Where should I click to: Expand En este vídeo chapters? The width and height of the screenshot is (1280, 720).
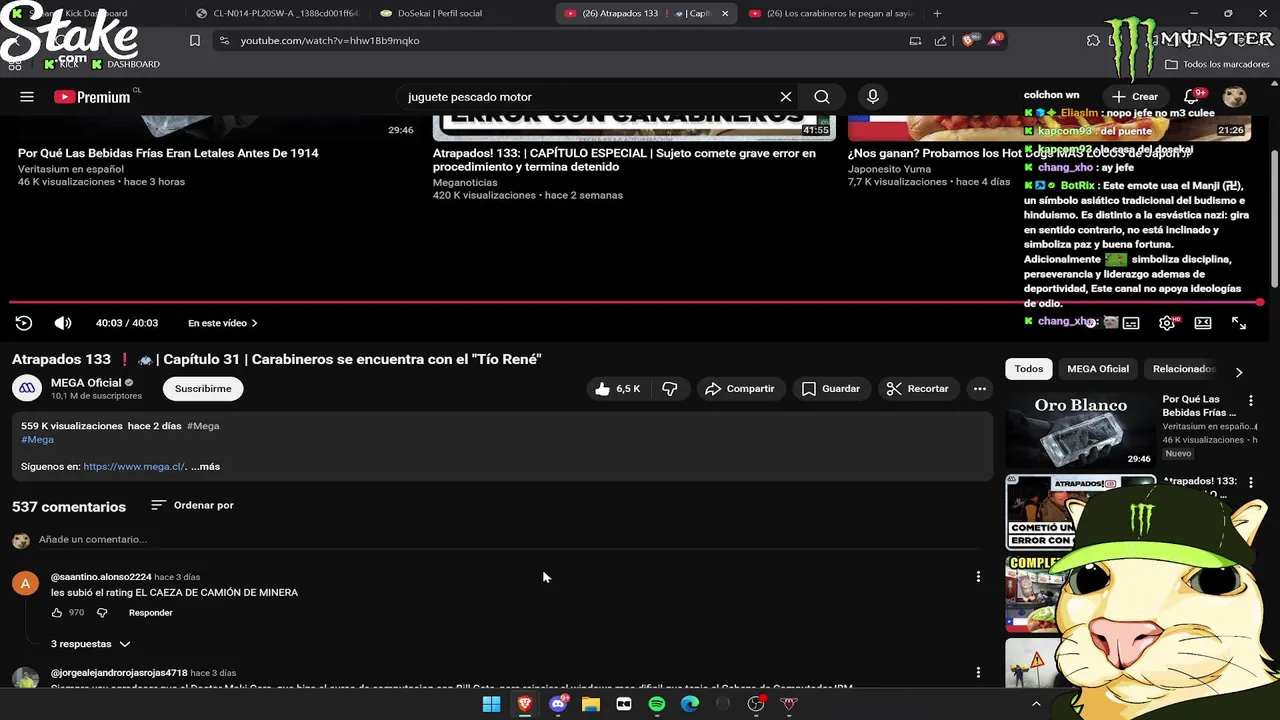coord(223,323)
